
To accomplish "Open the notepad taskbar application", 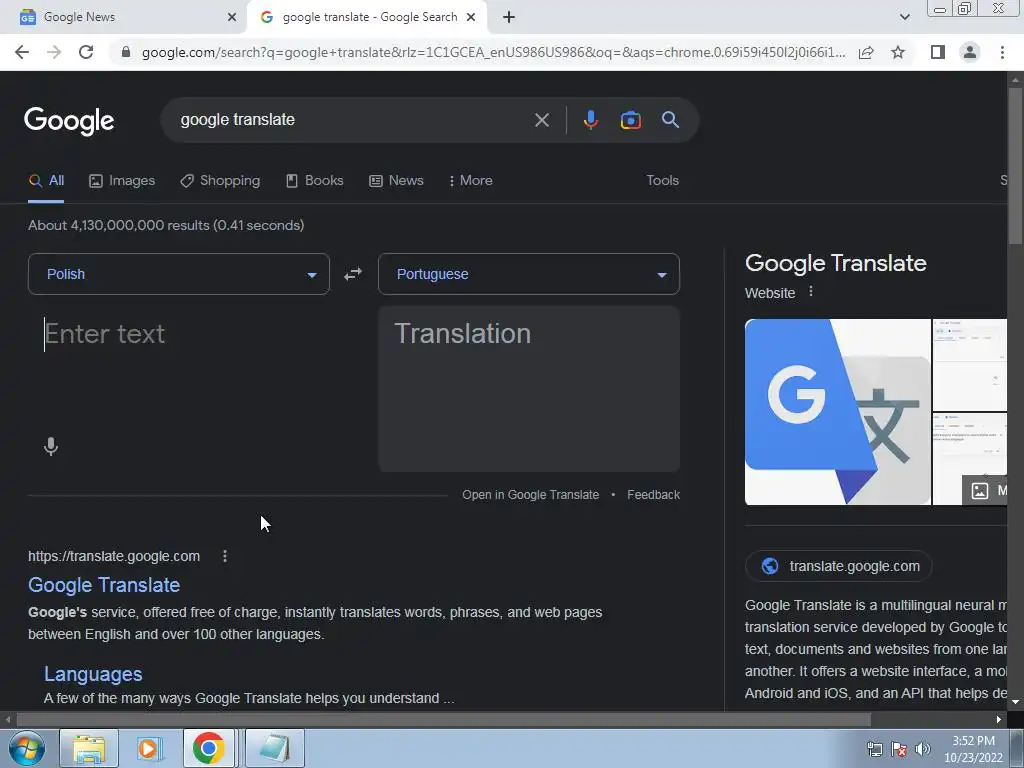I will [275, 748].
